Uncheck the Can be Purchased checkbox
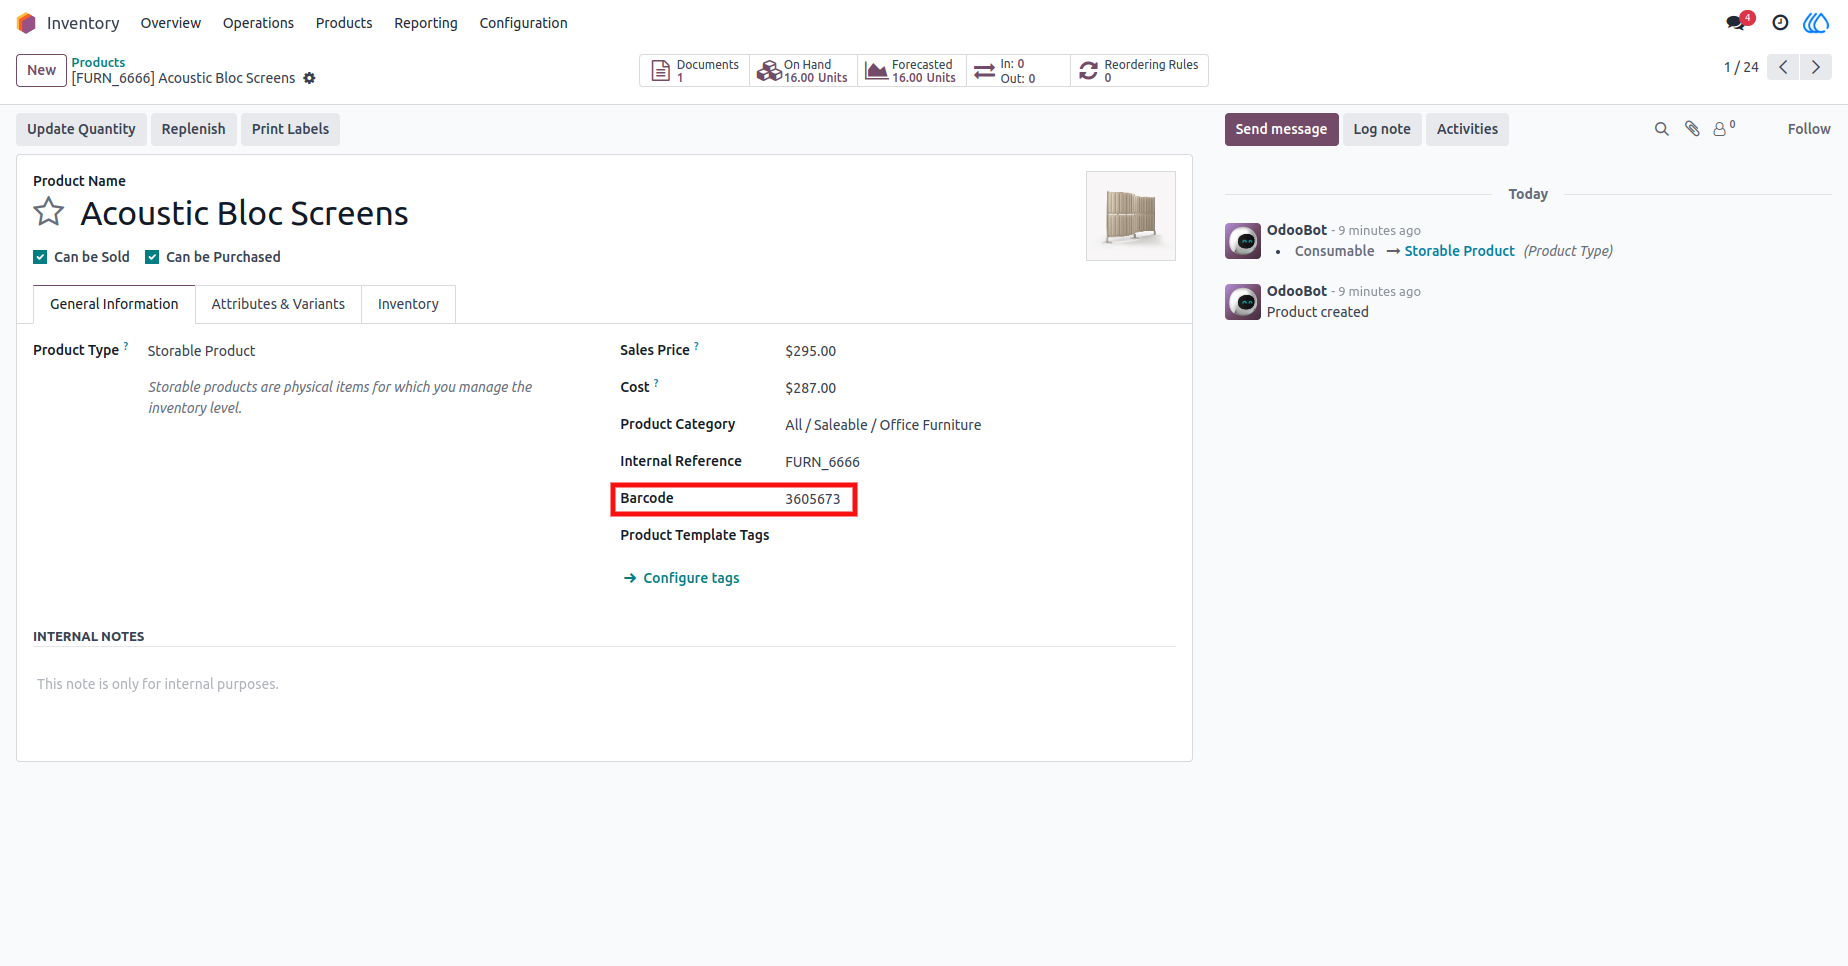The width and height of the screenshot is (1848, 966). 152,257
